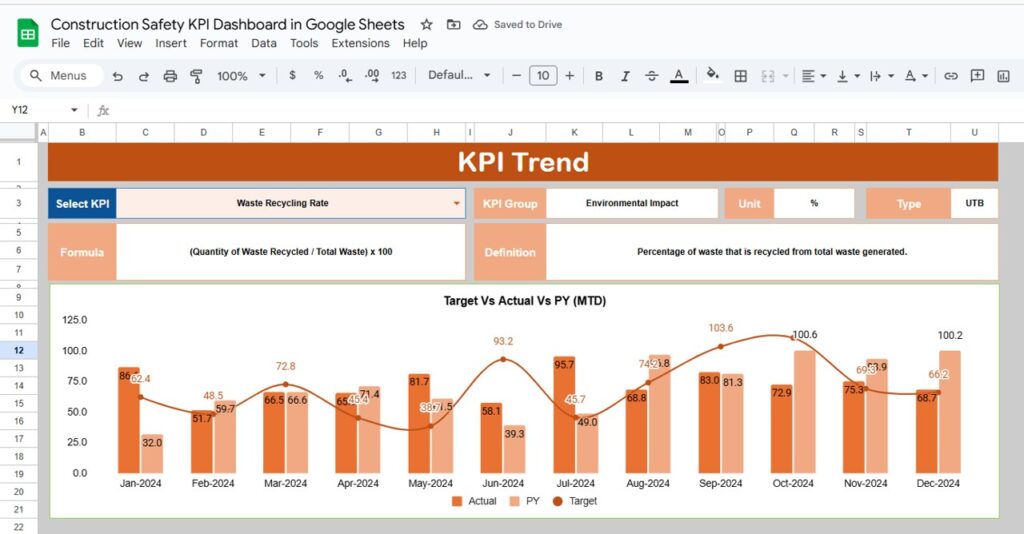Format as percent

pos(319,75)
